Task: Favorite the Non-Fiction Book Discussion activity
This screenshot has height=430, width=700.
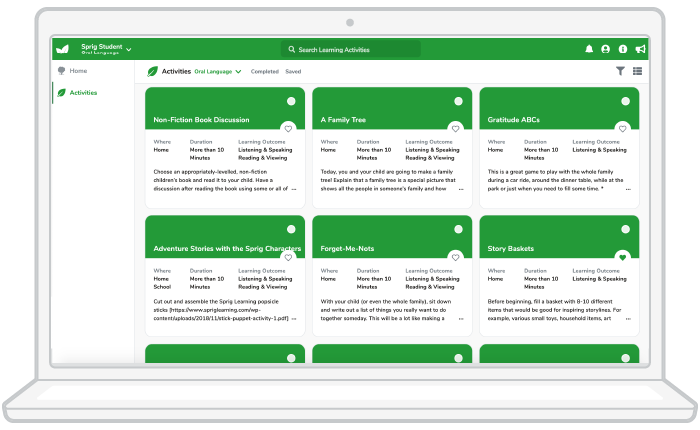Action: (x=288, y=129)
